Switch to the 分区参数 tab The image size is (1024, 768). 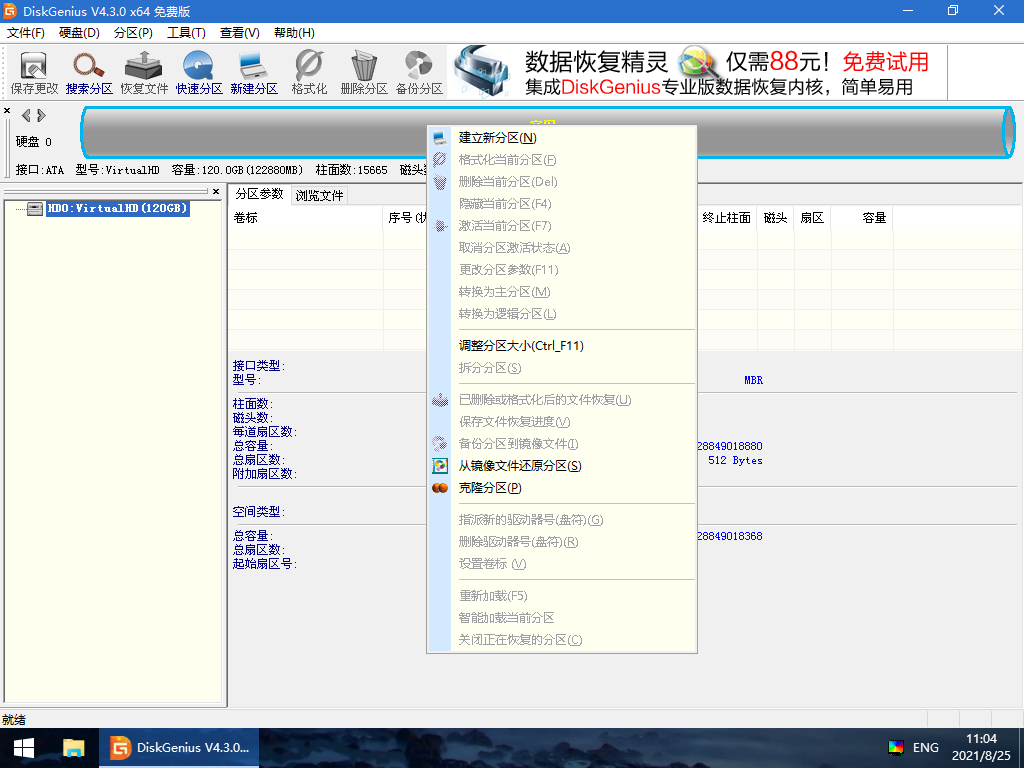(259, 194)
